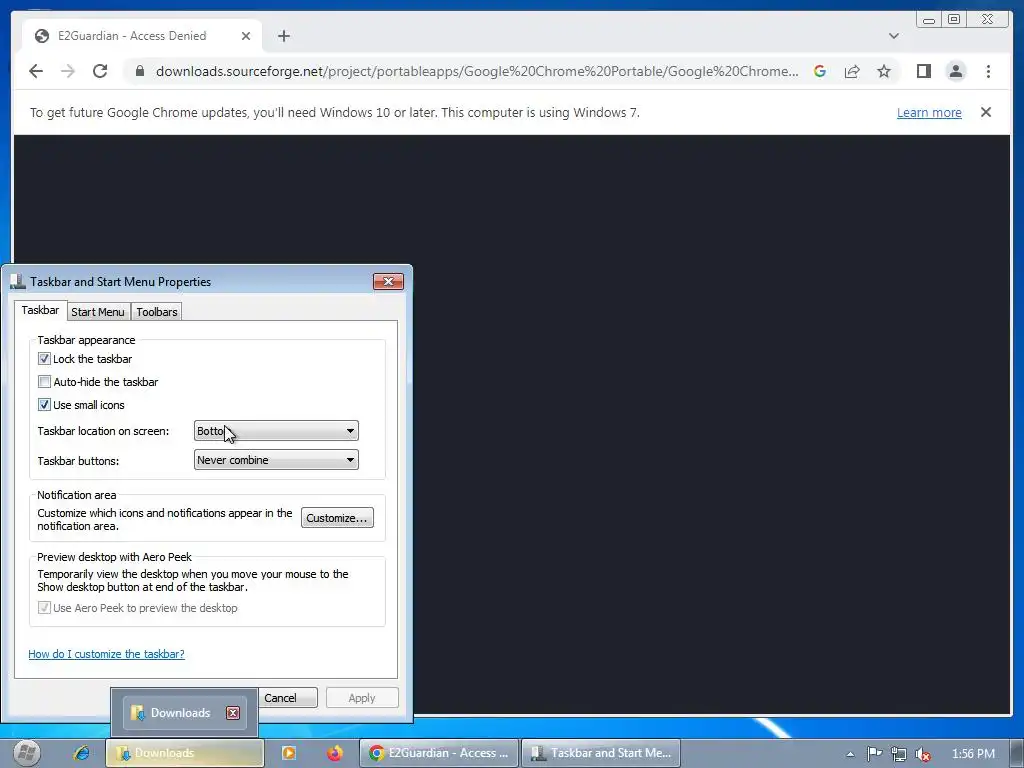Open the clock showing 1:56 PM
Viewport: 1024px width, 768px height.
click(973, 754)
